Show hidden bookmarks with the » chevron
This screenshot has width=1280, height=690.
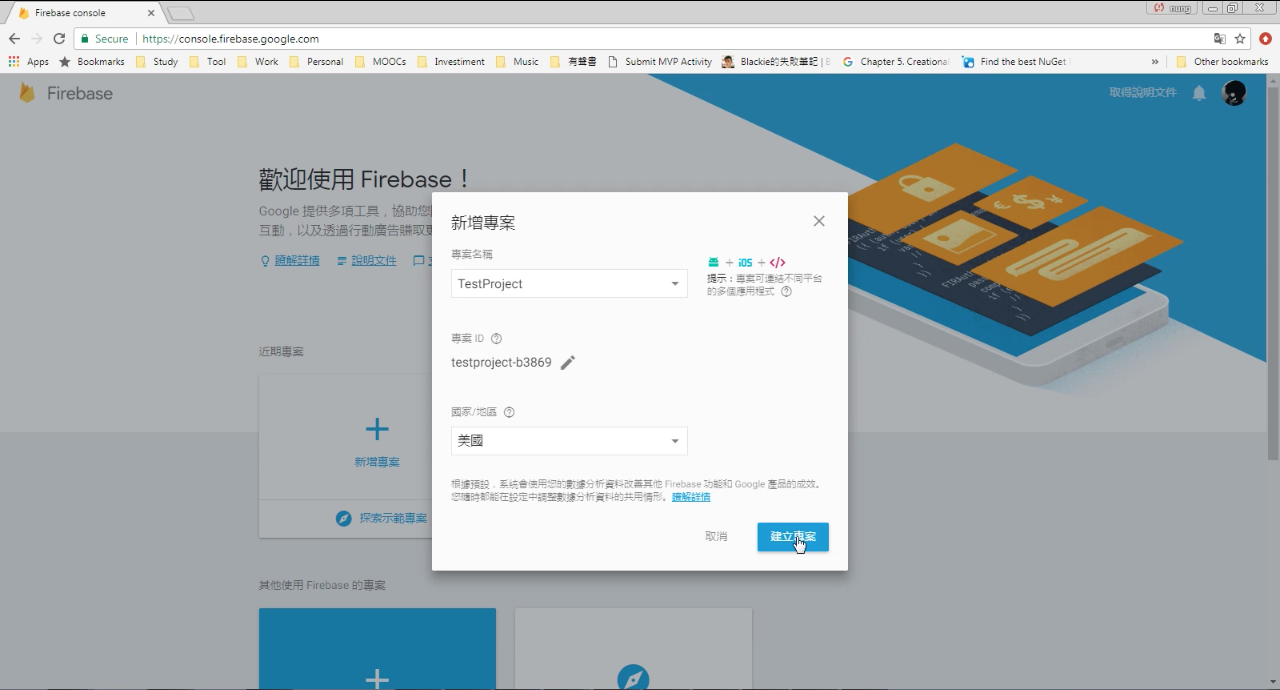(x=1155, y=62)
